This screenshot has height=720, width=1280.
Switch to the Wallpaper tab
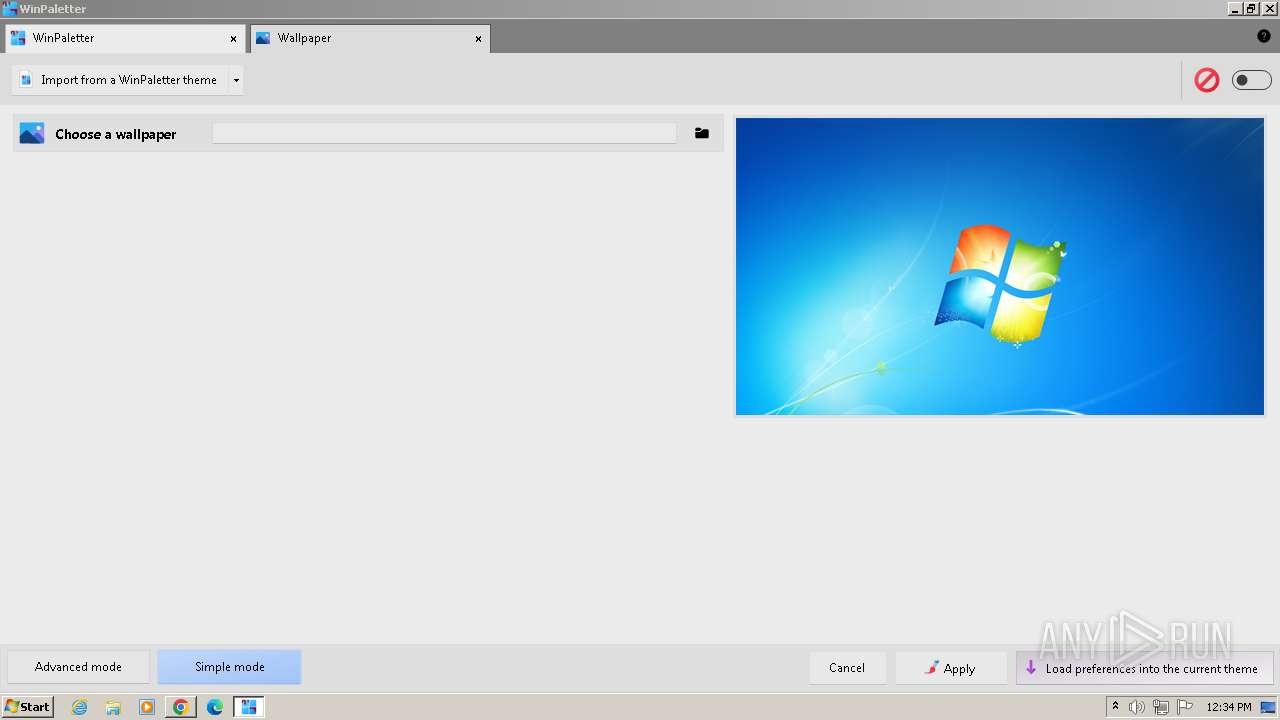[x=370, y=38]
